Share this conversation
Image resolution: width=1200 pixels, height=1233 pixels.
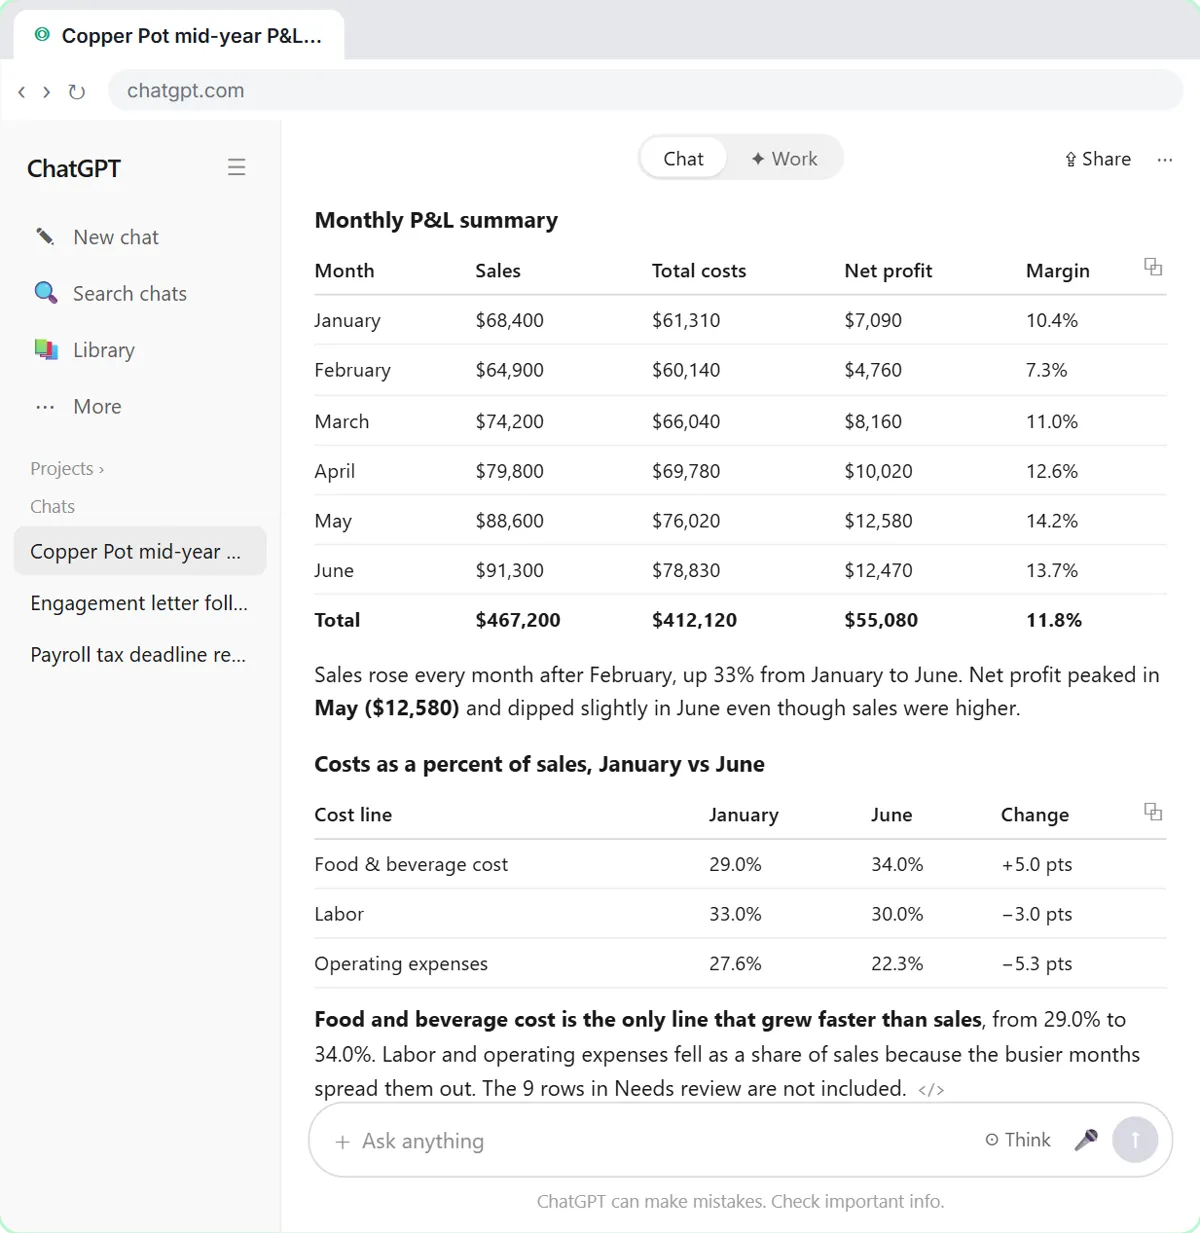(x=1098, y=159)
